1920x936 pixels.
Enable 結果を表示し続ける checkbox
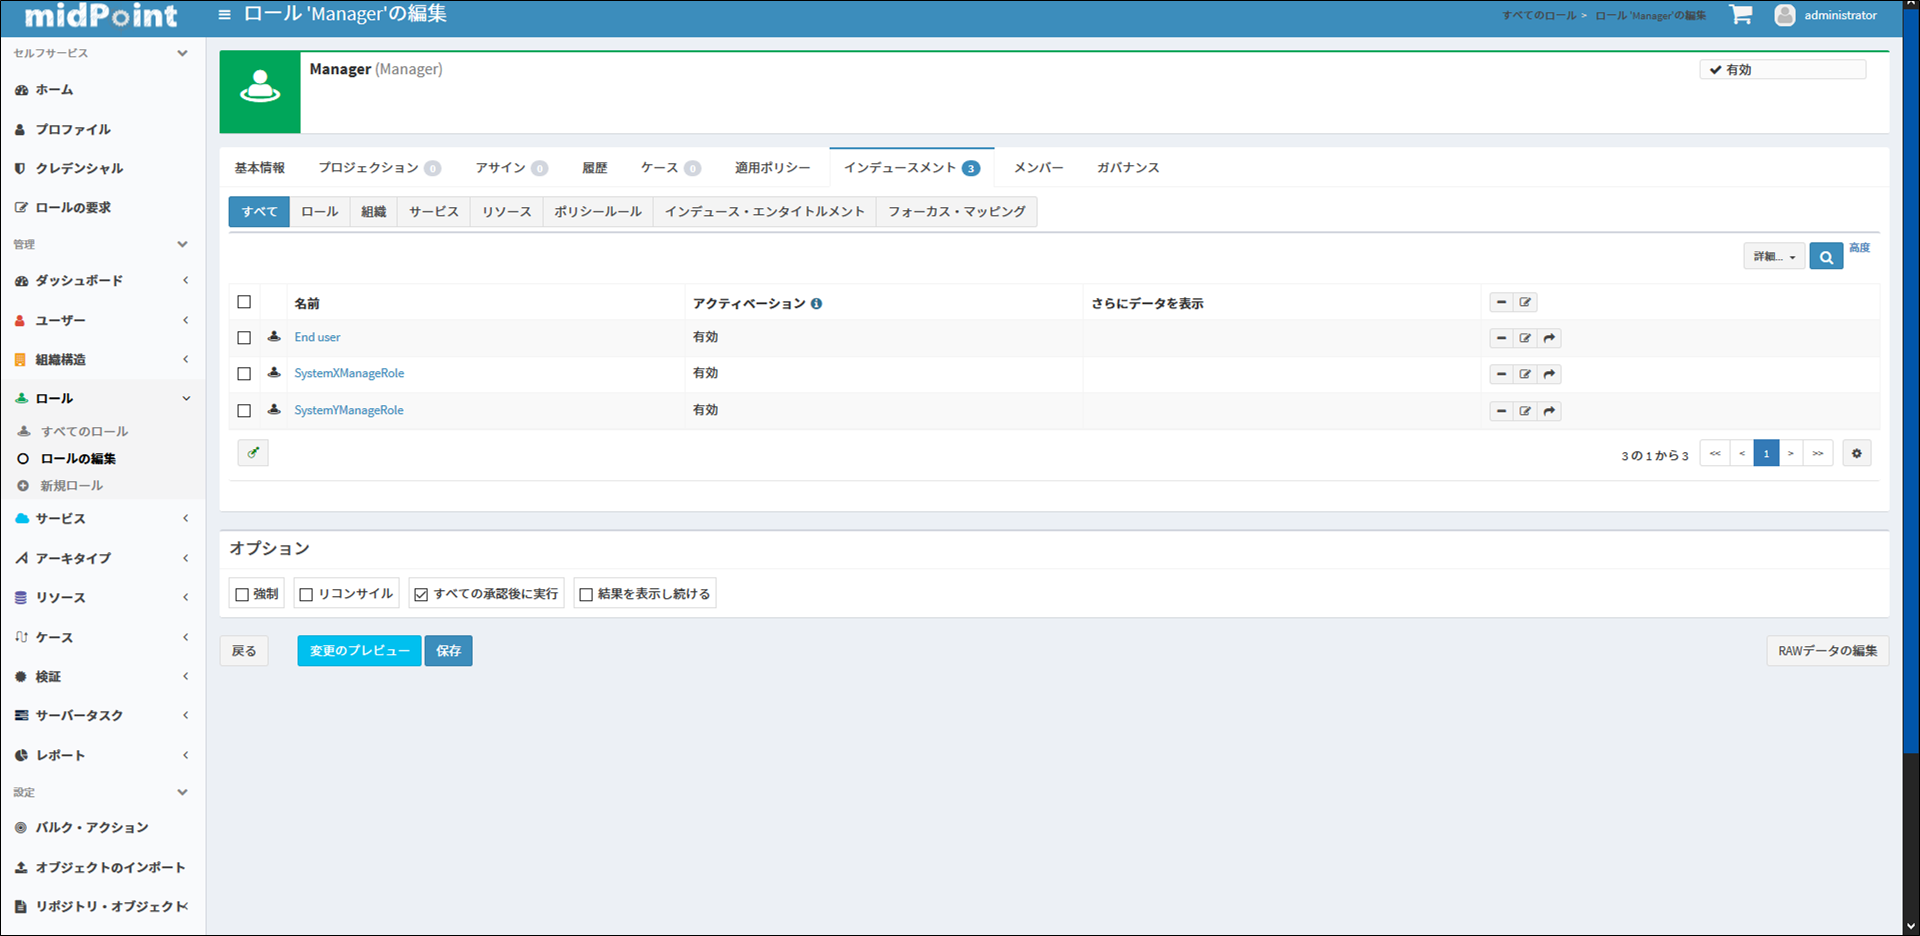tap(586, 594)
